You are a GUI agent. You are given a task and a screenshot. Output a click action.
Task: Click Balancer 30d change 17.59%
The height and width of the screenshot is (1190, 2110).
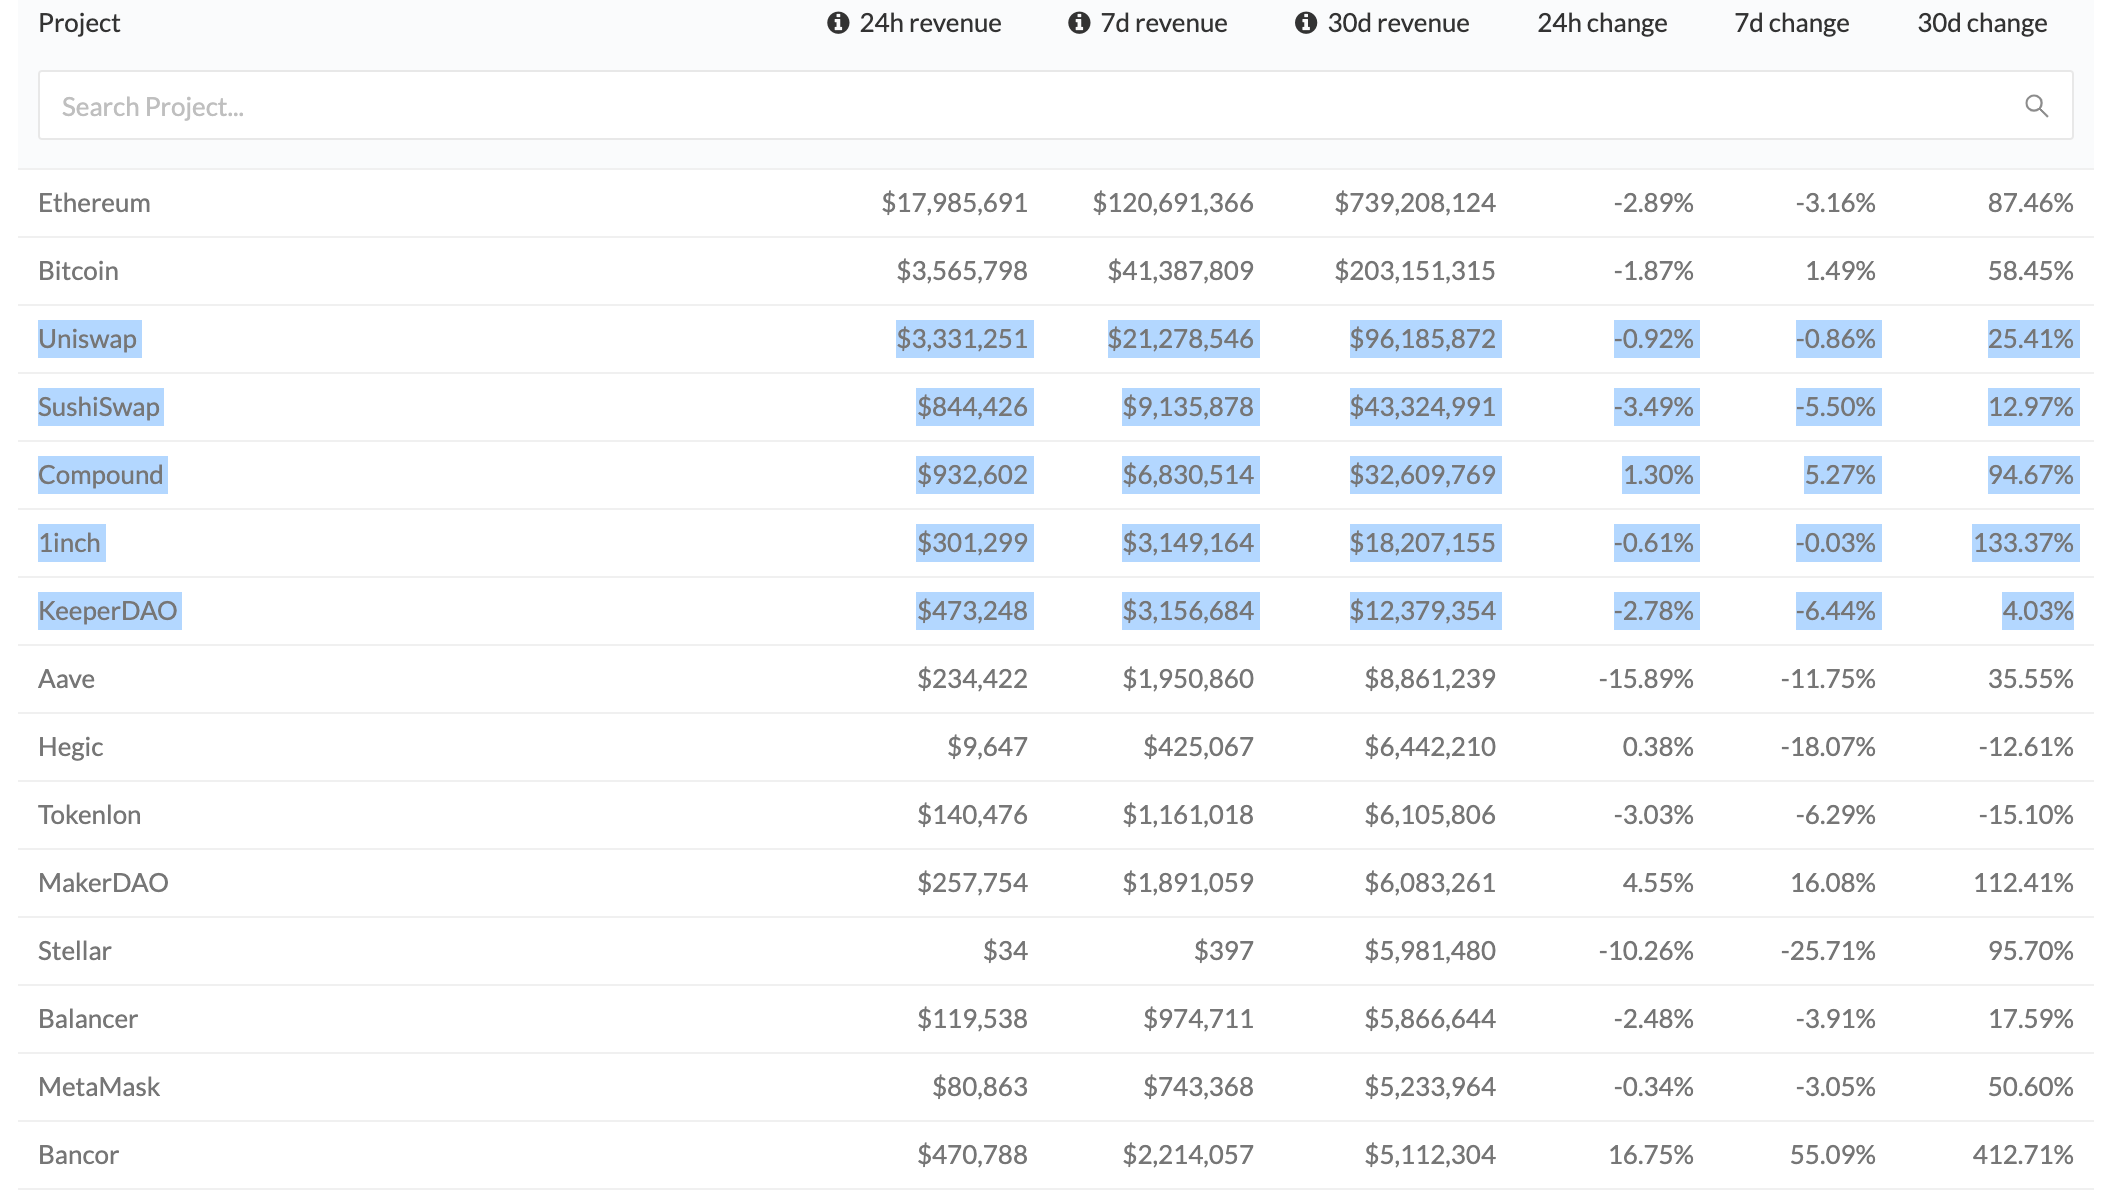point(2030,1019)
